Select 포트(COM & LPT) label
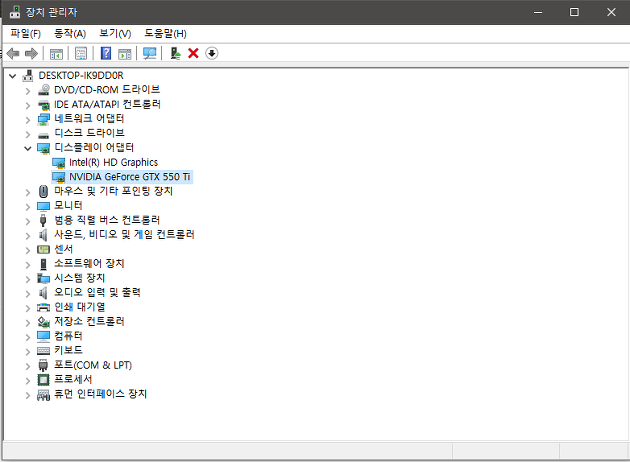This screenshot has width=630, height=462. [93, 365]
